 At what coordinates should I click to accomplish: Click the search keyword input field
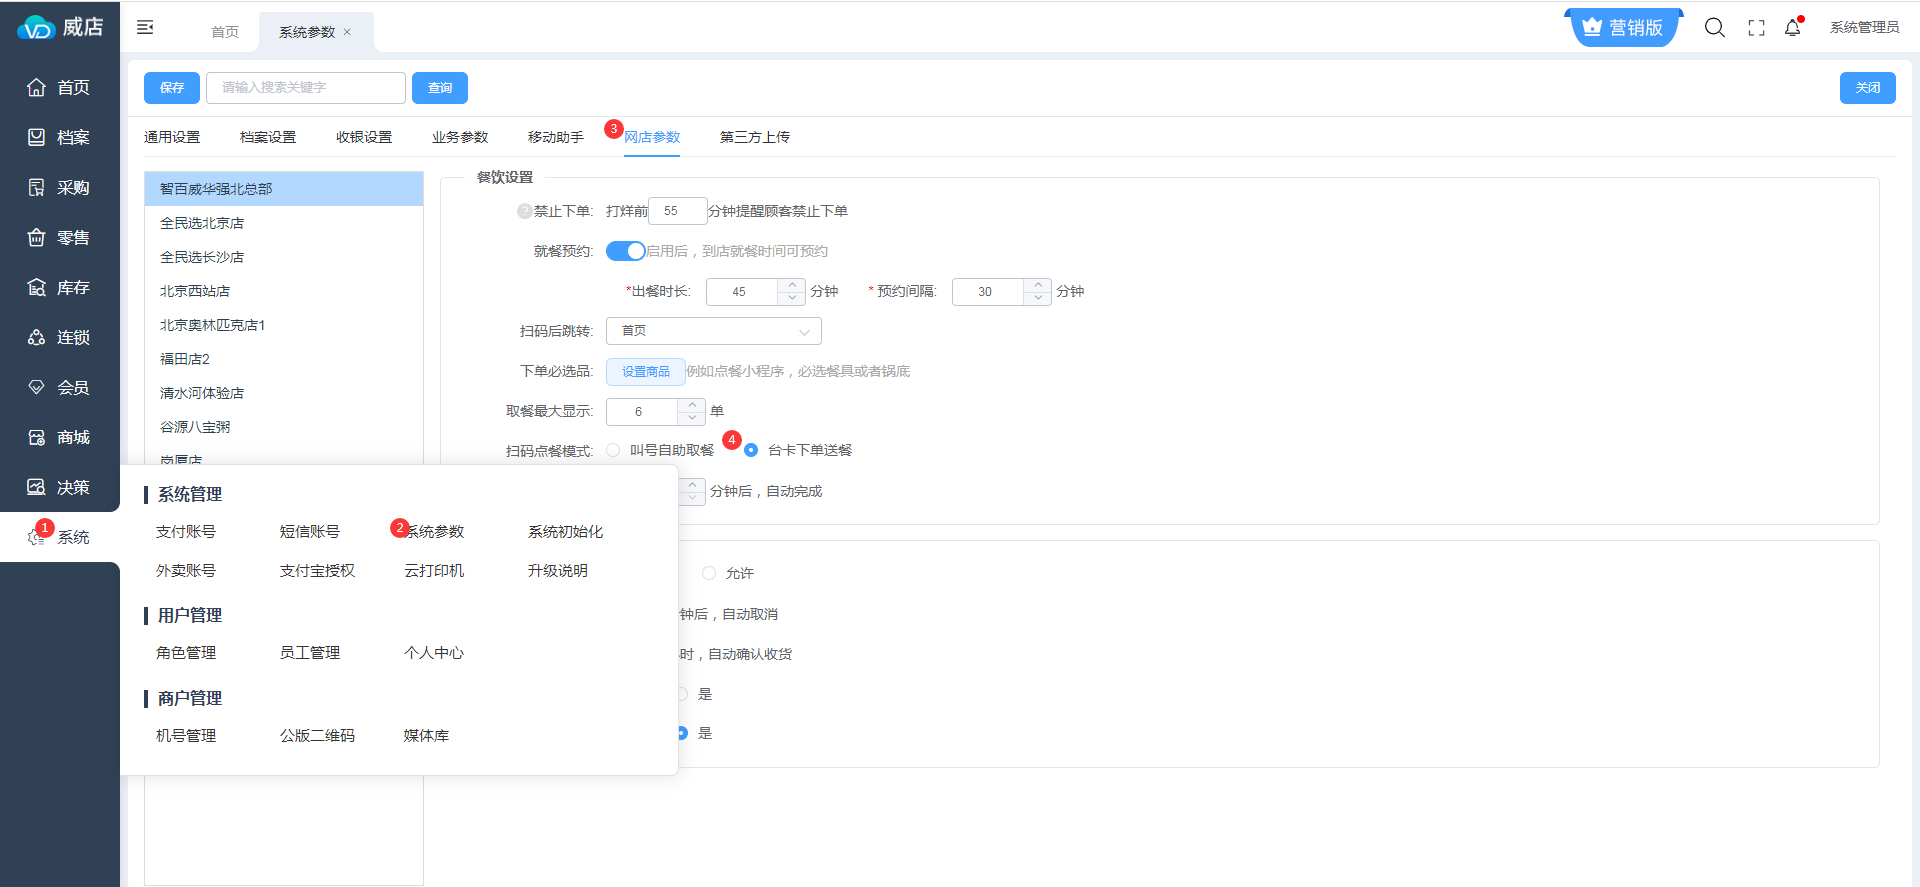click(306, 88)
